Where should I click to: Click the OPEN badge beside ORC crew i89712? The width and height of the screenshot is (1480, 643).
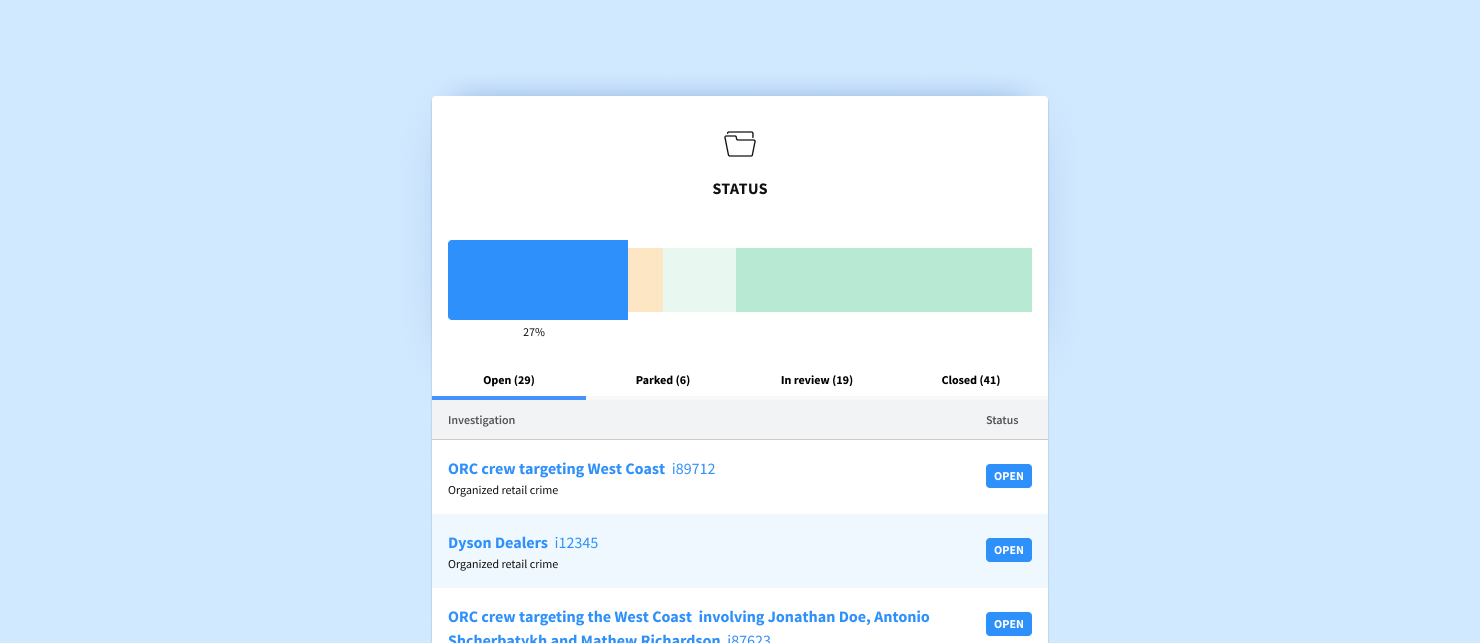1009,476
